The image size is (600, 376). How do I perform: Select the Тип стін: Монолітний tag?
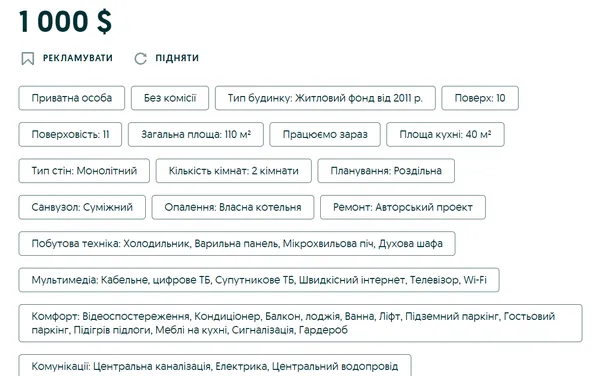pyautogui.click(x=84, y=171)
